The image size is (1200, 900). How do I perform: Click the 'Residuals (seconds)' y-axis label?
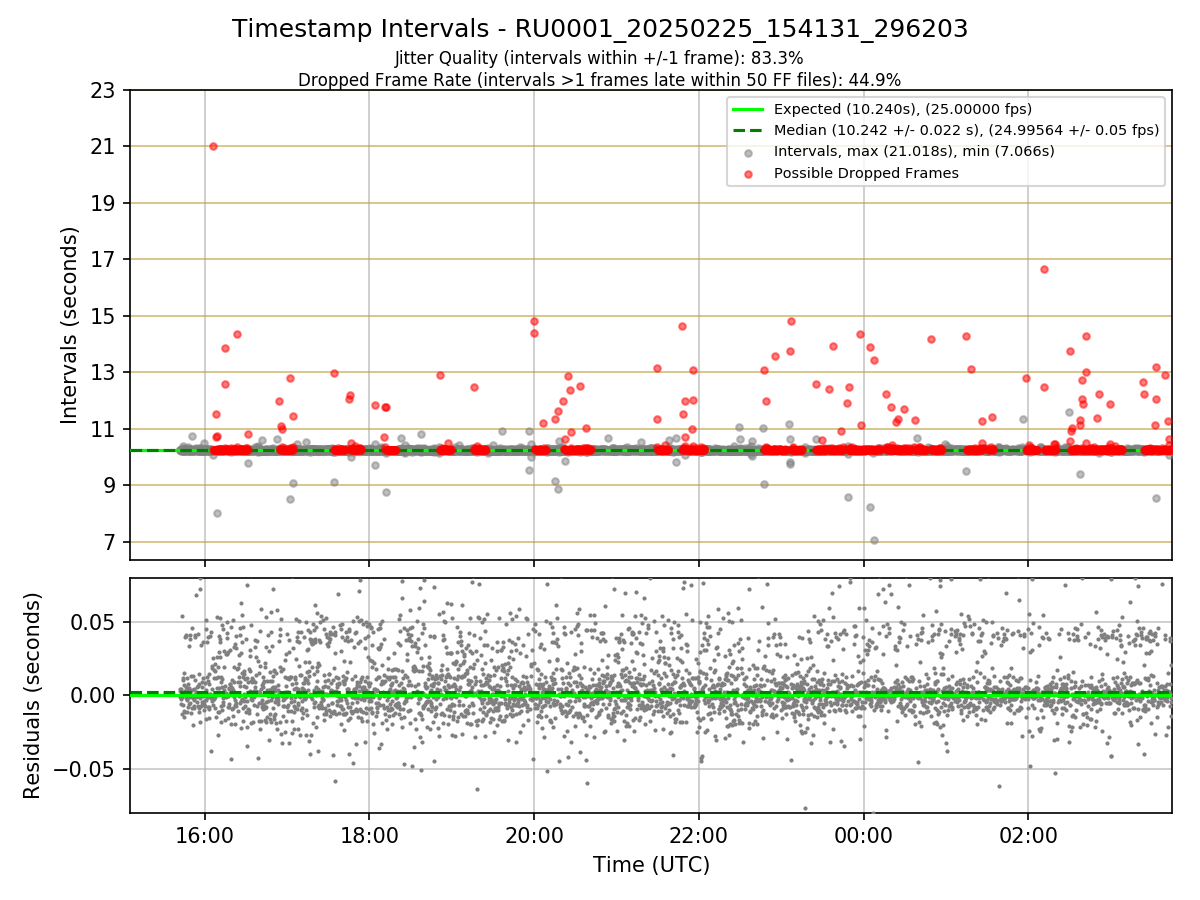coord(32,696)
